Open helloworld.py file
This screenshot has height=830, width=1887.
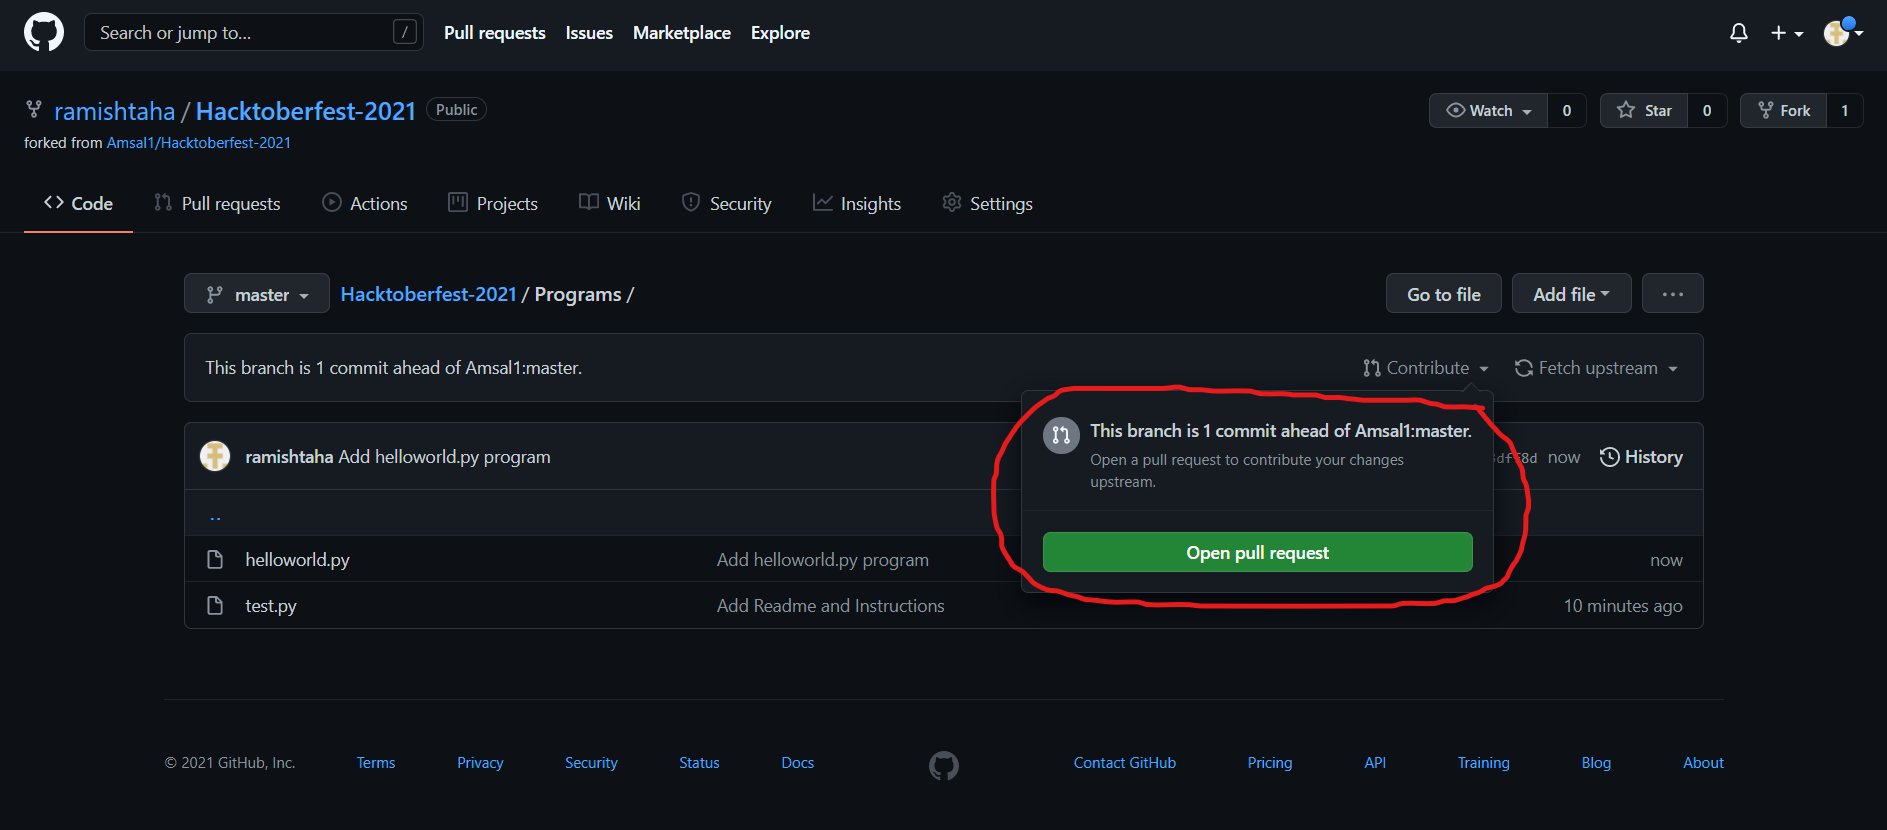297,560
